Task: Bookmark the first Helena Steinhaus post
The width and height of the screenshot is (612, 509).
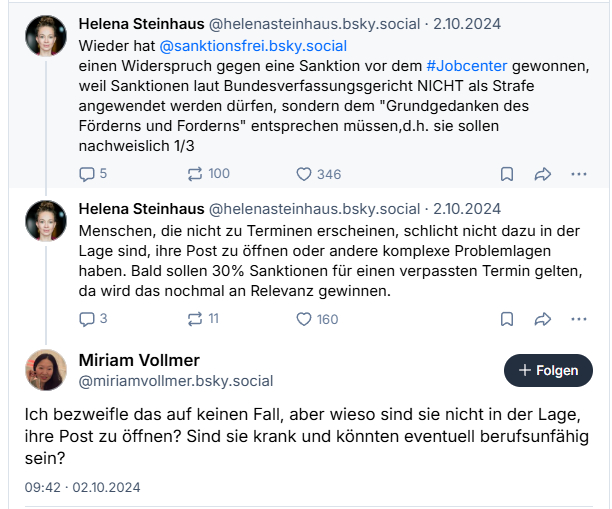Action: [x=507, y=174]
